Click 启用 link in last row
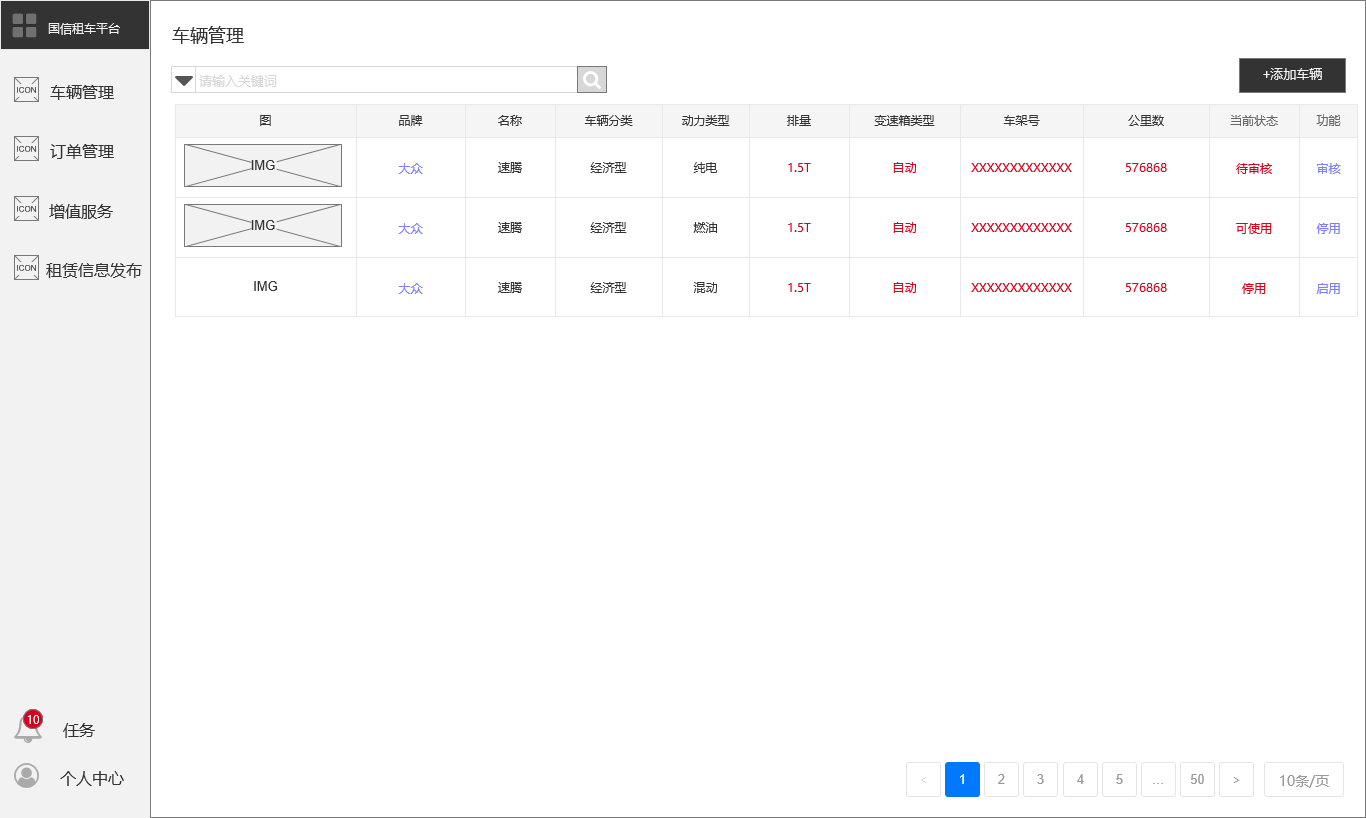 (1328, 289)
